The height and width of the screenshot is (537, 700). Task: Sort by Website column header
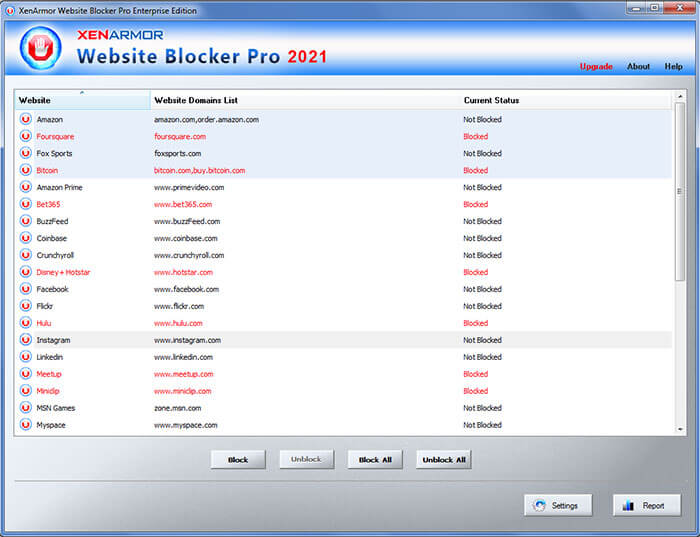tap(83, 100)
